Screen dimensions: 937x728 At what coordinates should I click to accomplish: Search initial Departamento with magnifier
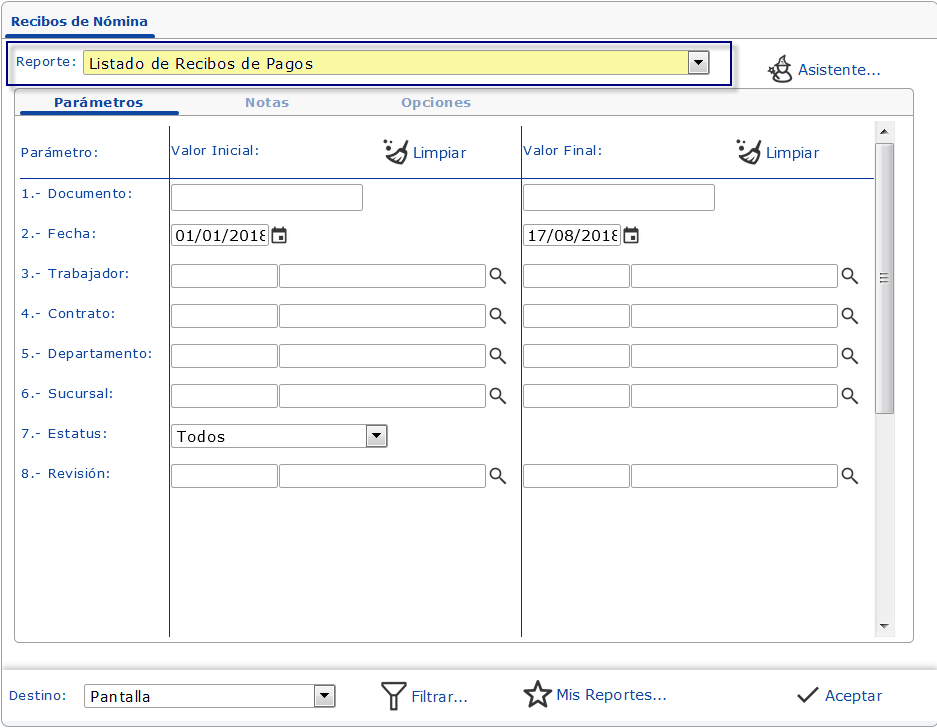pos(498,356)
